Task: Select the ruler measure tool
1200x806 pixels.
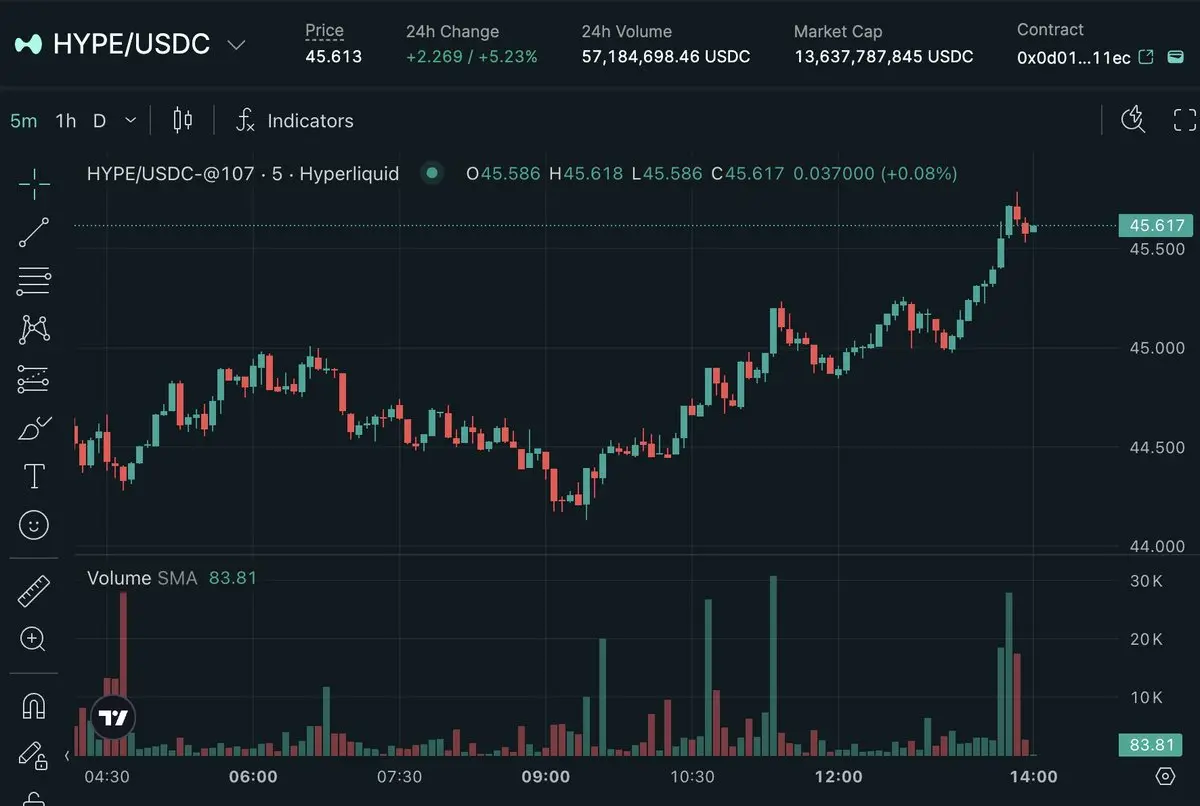Action: 34,590
